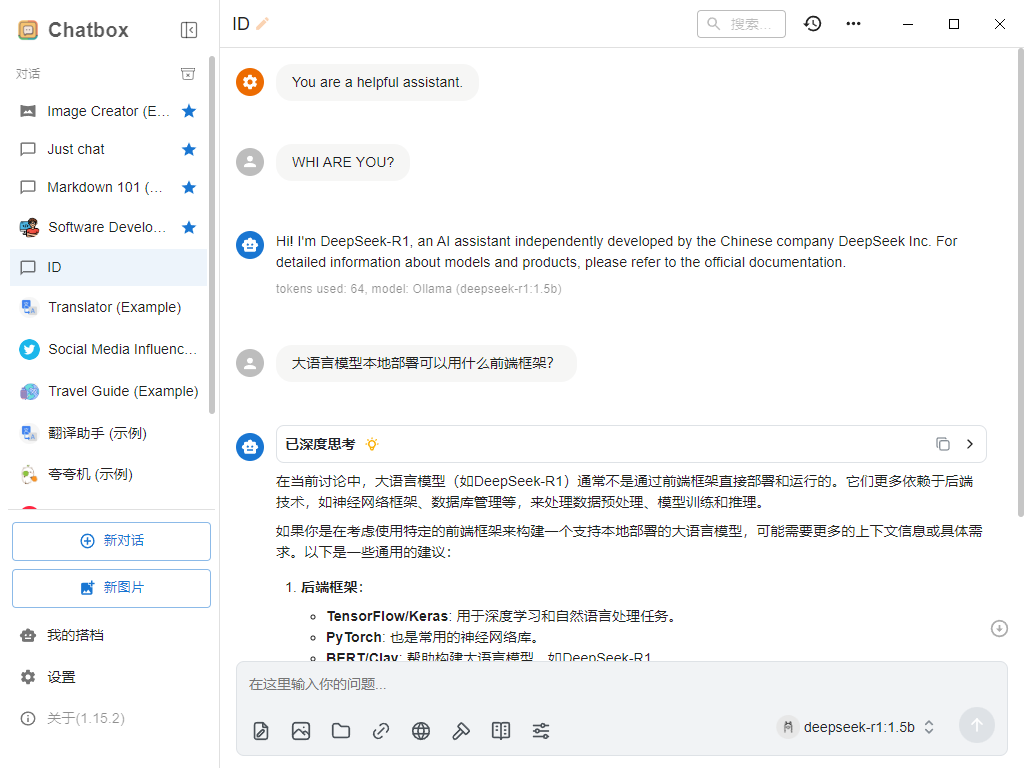Open the Software Developer conversation
The height and width of the screenshot is (768, 1024).
pos(108,227)
